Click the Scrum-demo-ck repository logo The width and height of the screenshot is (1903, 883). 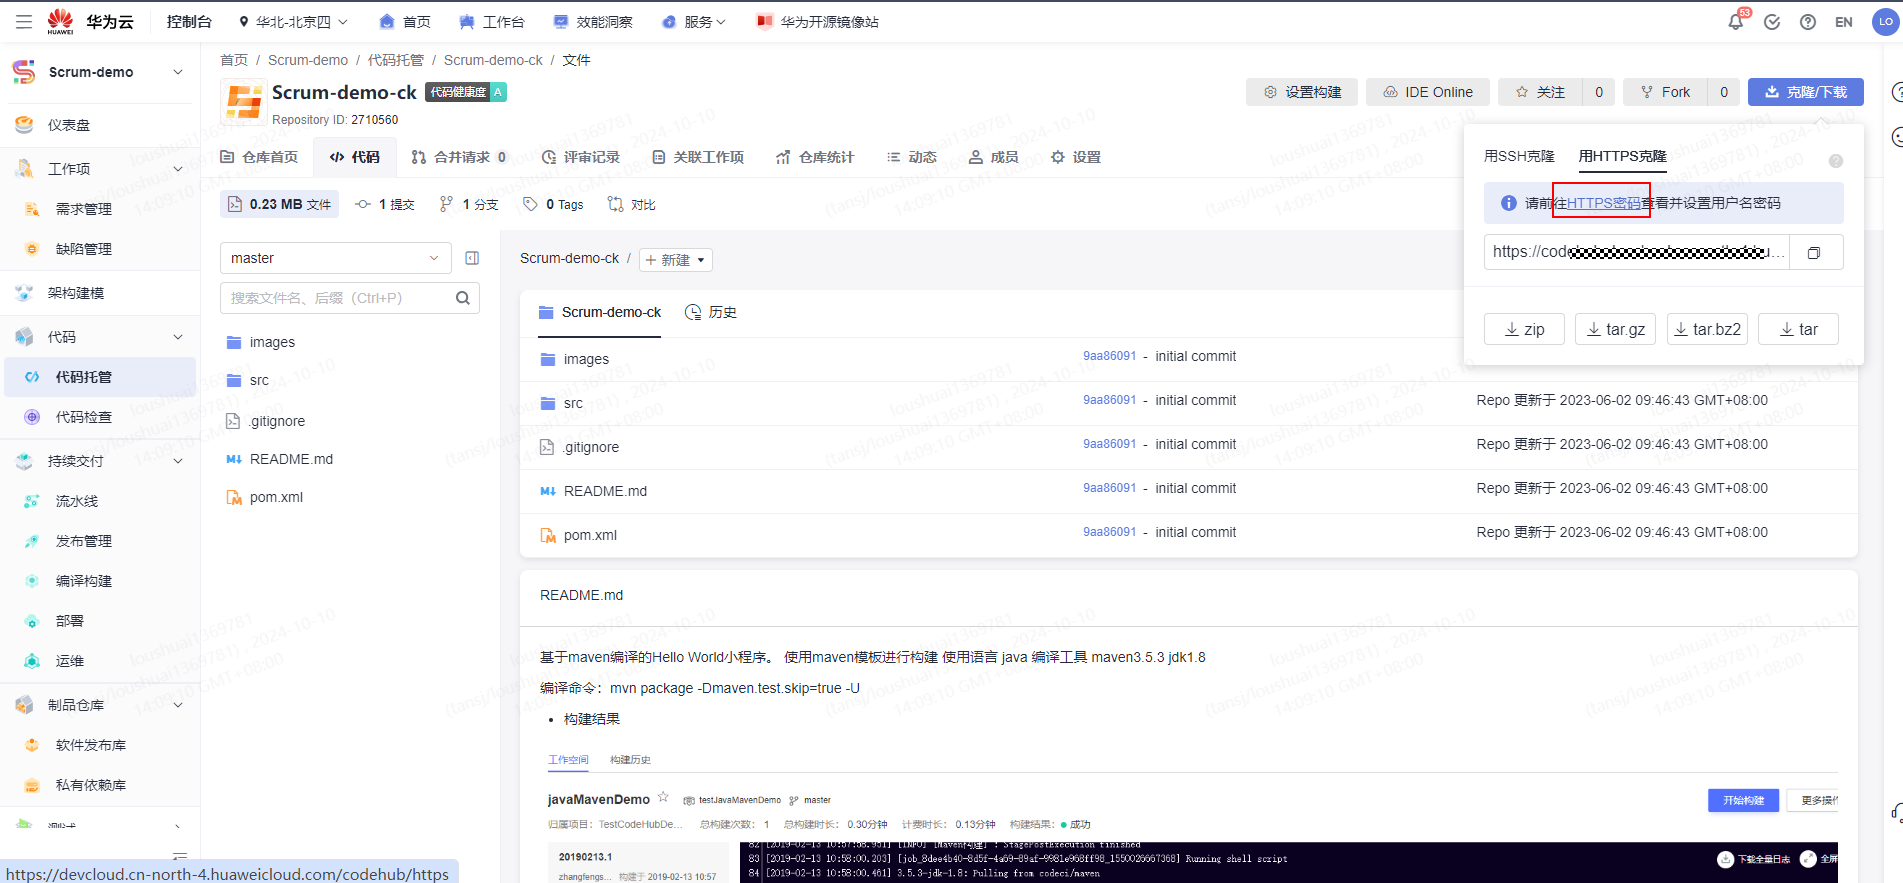[244, 103]
